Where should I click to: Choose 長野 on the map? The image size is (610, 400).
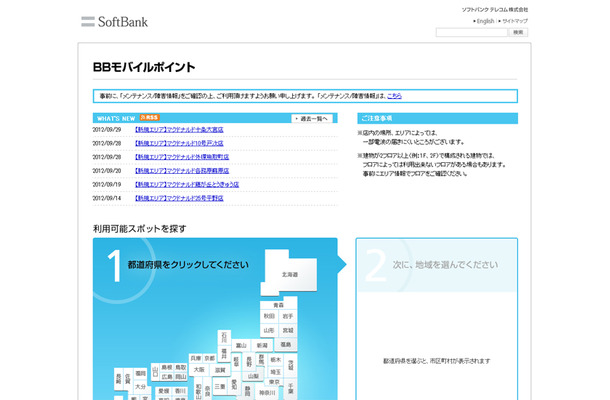(x=249, y=361)
